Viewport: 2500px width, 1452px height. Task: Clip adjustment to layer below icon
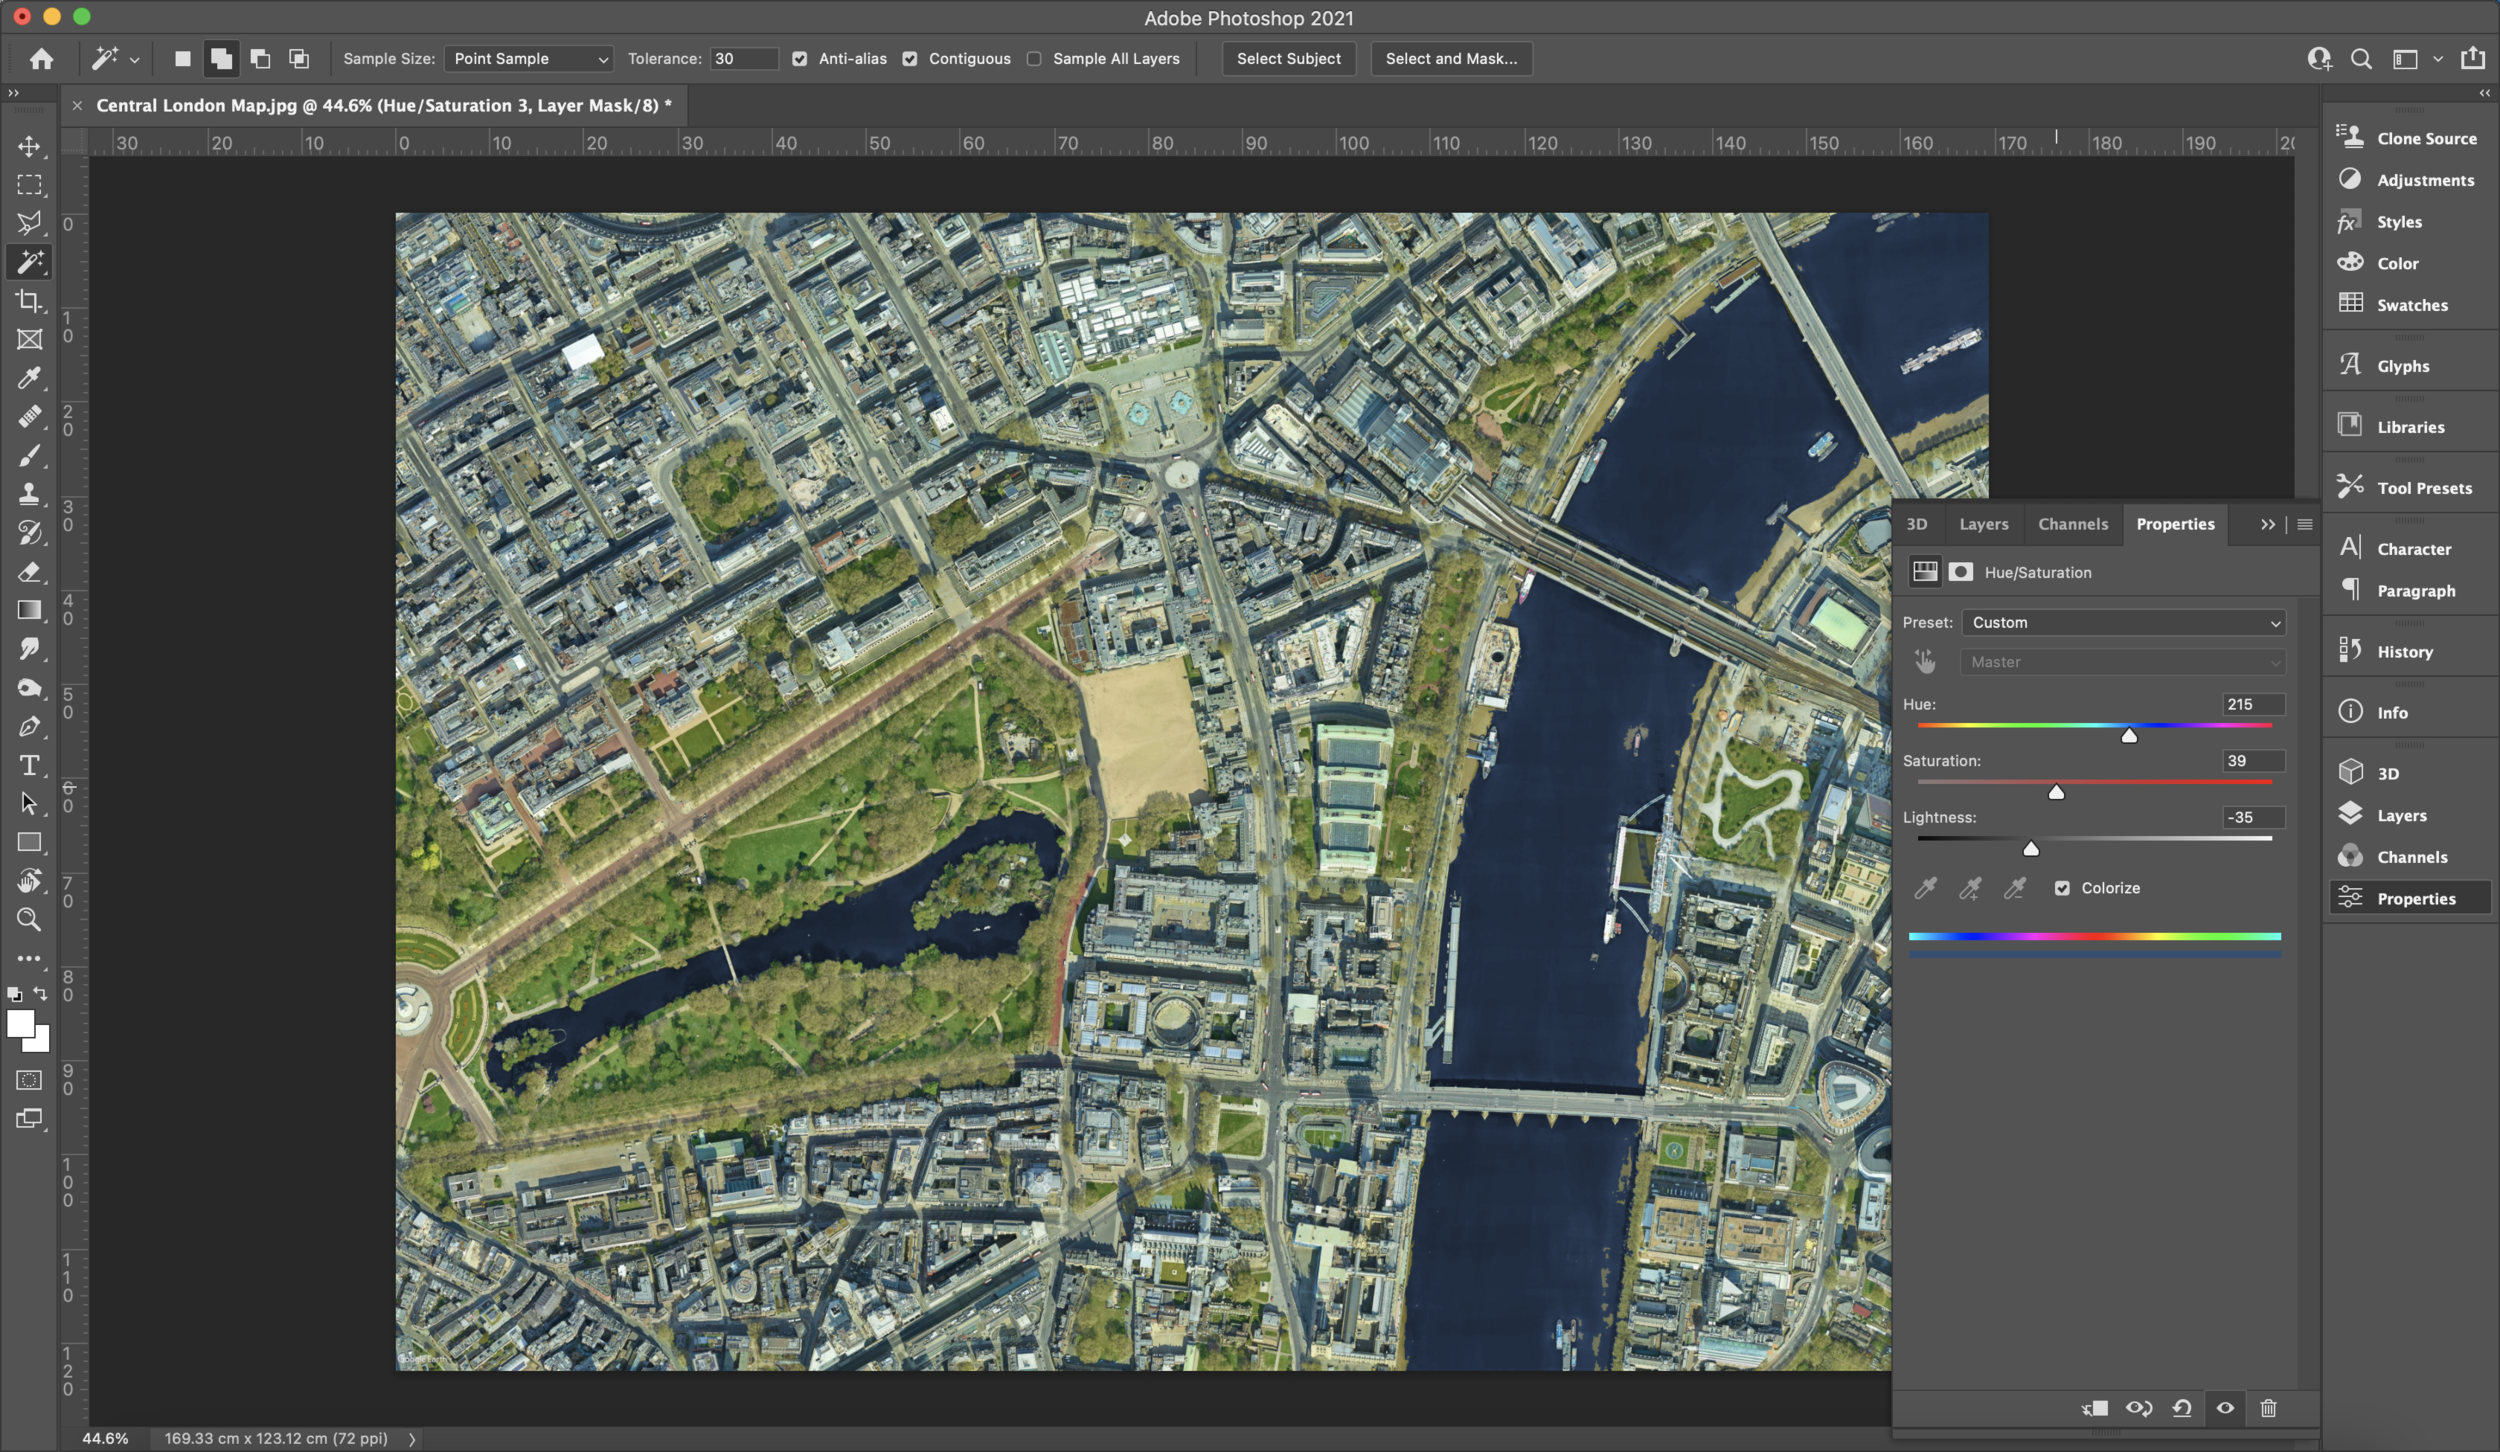pyautogui.click(x=2095, y=1408)
